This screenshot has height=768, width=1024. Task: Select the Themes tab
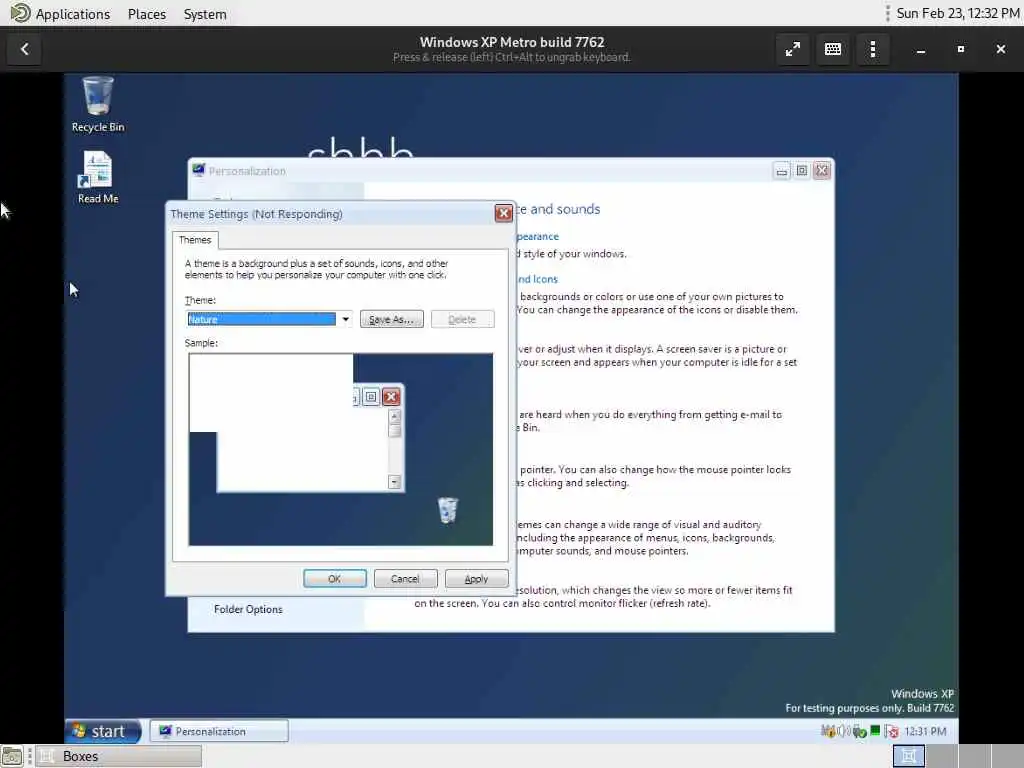click(x=195, y=240)
